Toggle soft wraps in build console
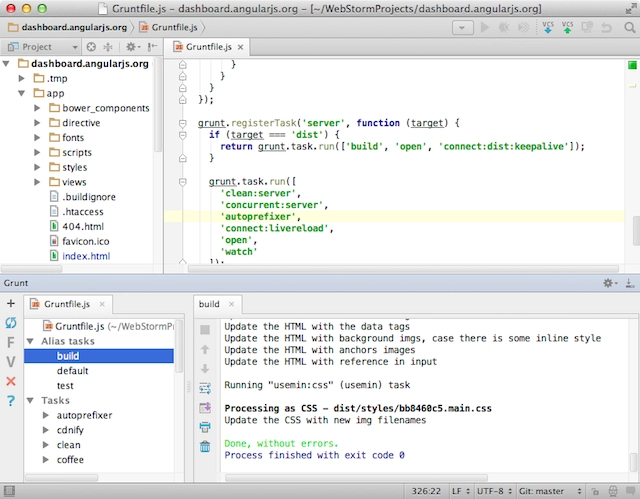Screen dimensions: 640x499 [x=205, y=388]
